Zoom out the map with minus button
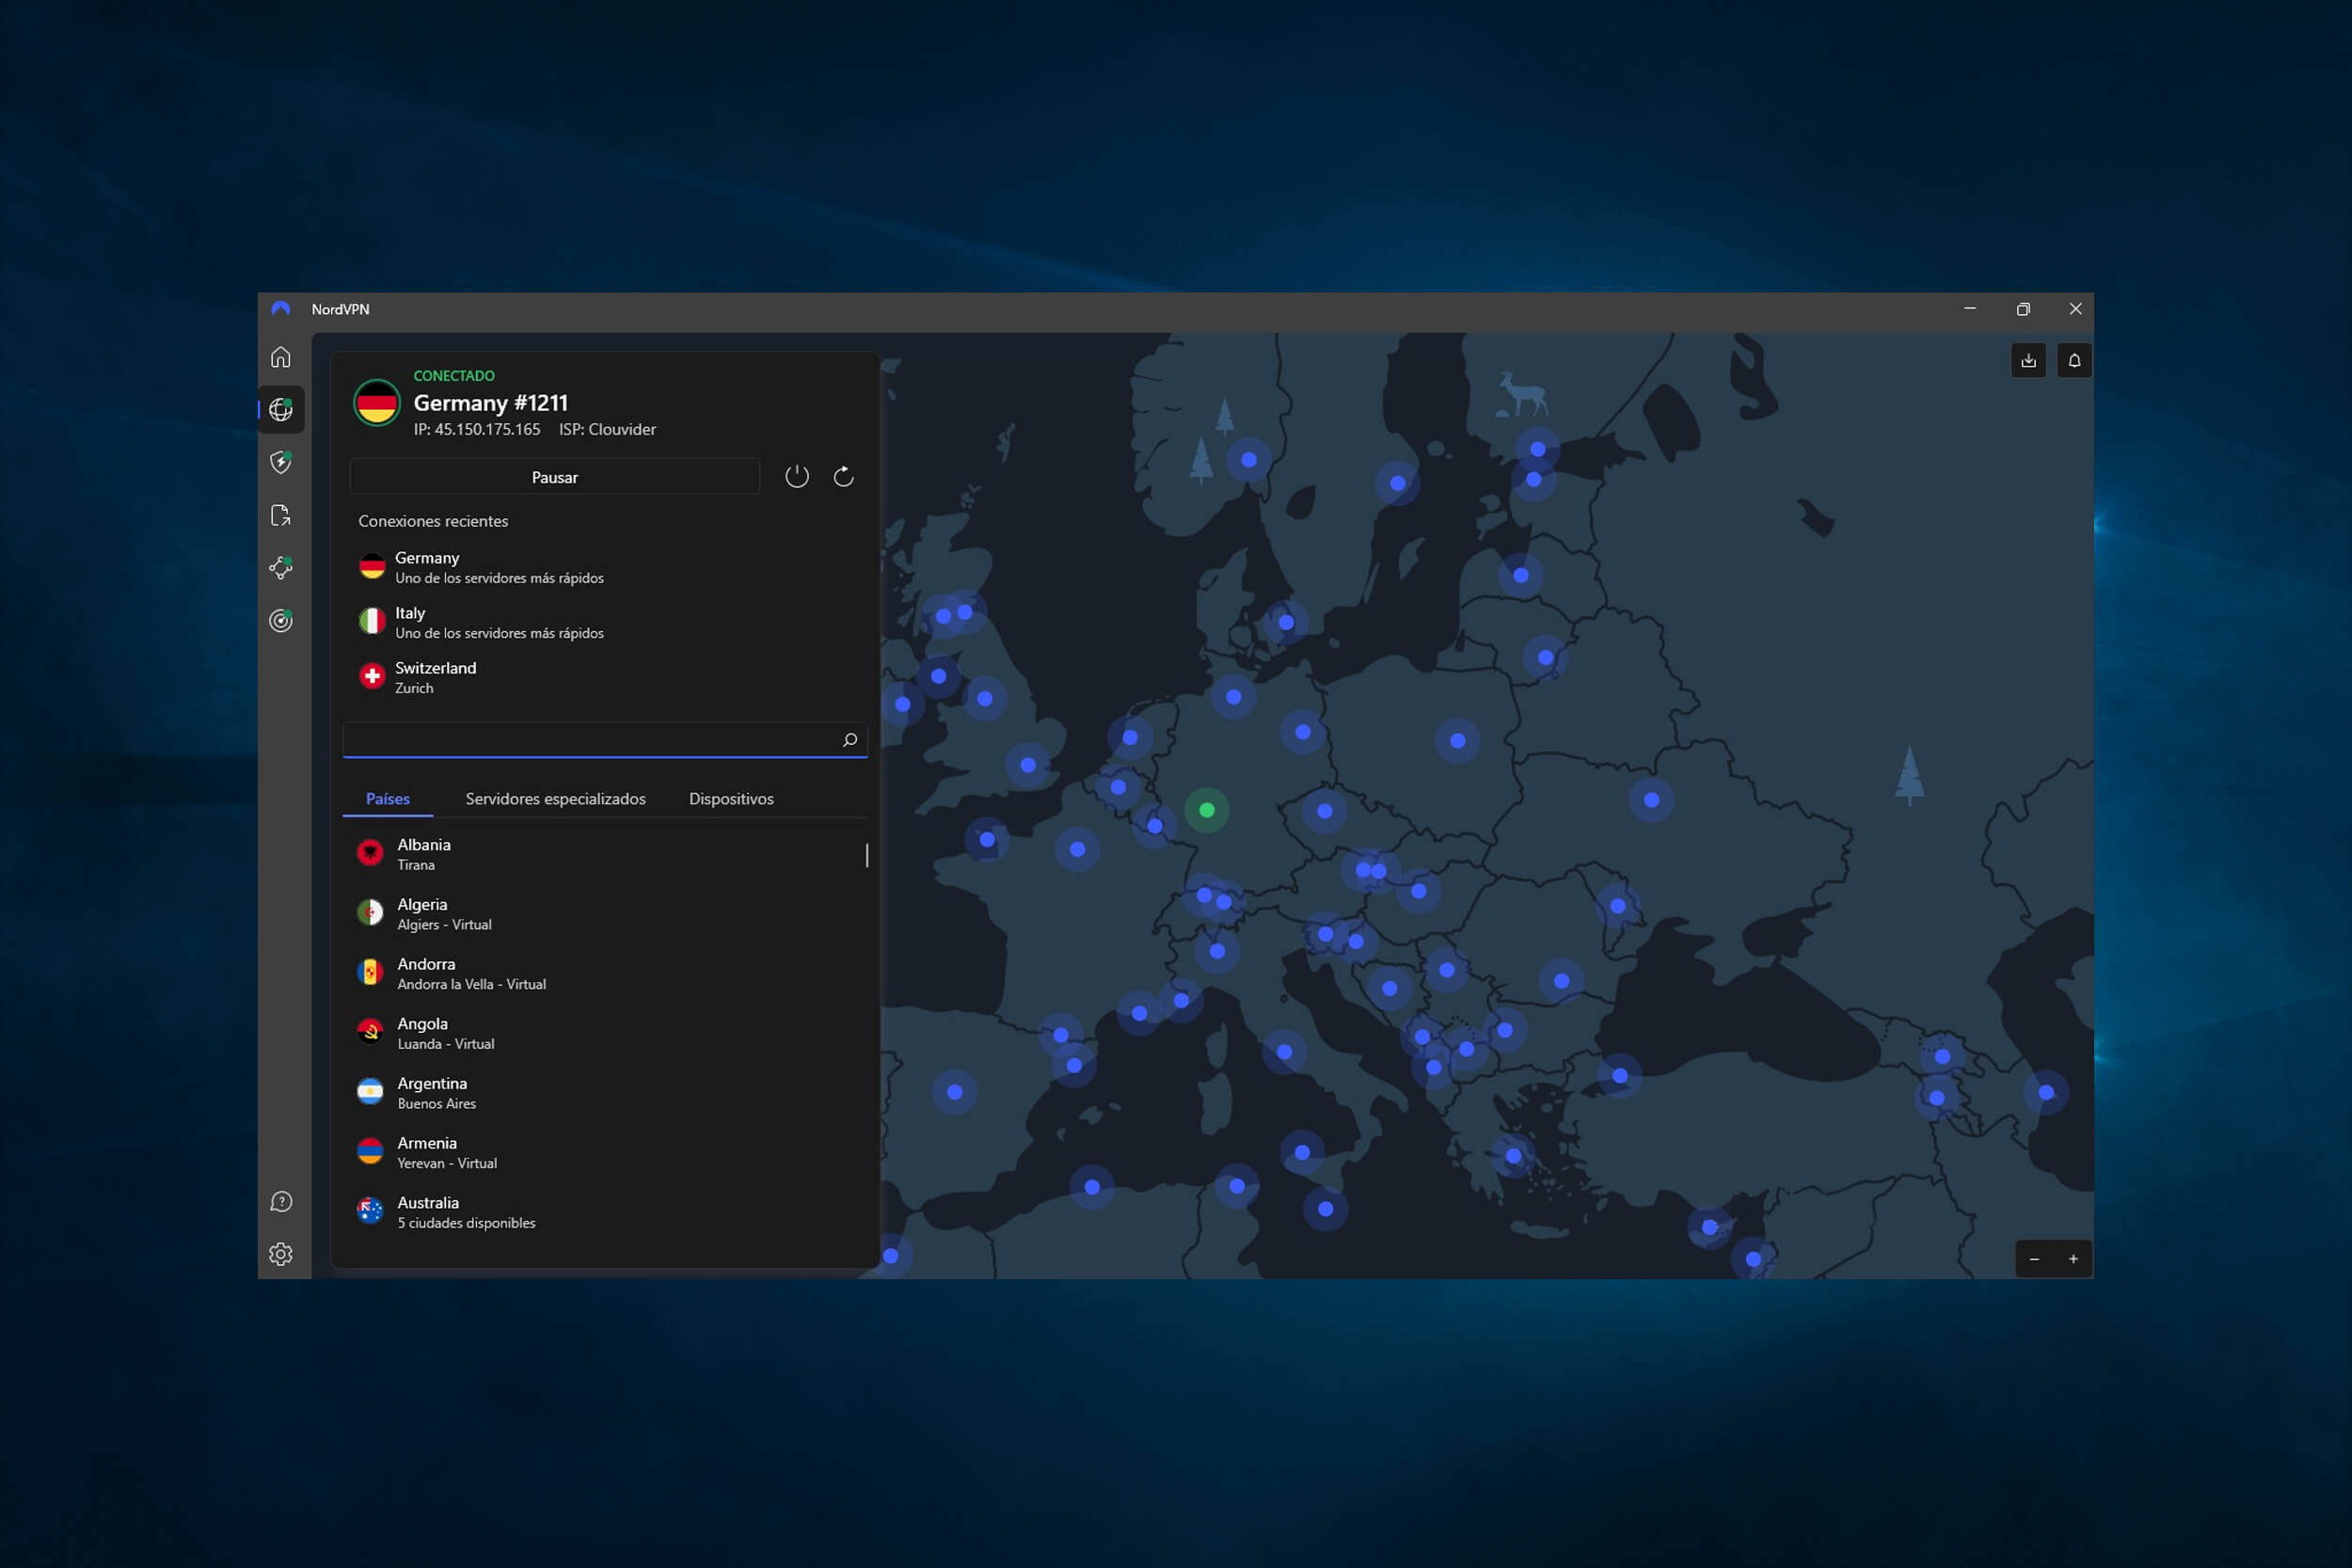The height and width of the screenshot is (1568, 2352). 2034,1259
